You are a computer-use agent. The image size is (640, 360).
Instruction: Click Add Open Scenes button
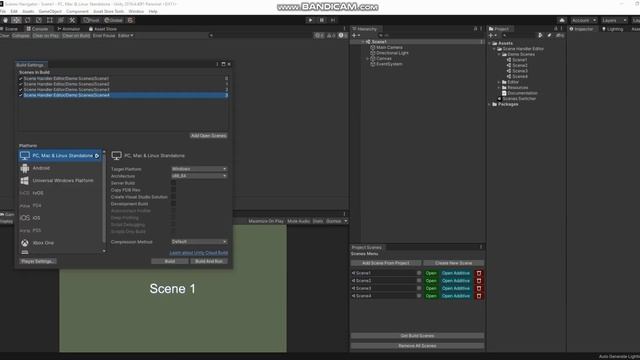click(x=209, y=136)
